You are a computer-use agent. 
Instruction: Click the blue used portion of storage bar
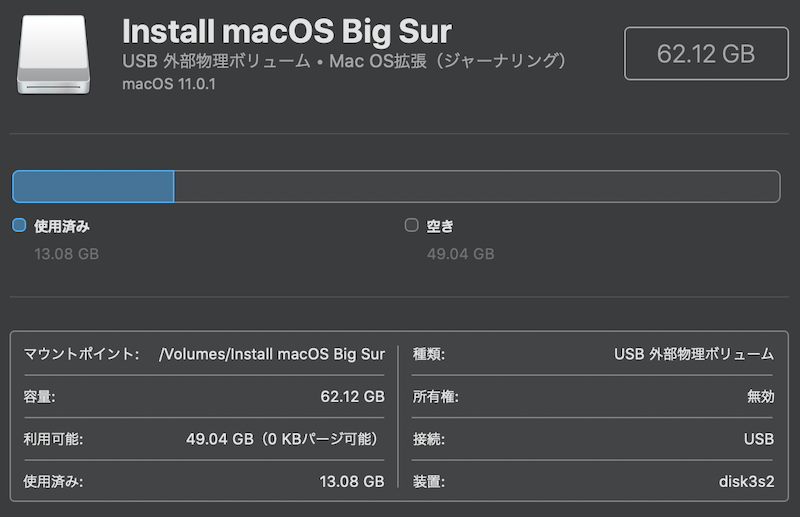[x=93, y=186]
